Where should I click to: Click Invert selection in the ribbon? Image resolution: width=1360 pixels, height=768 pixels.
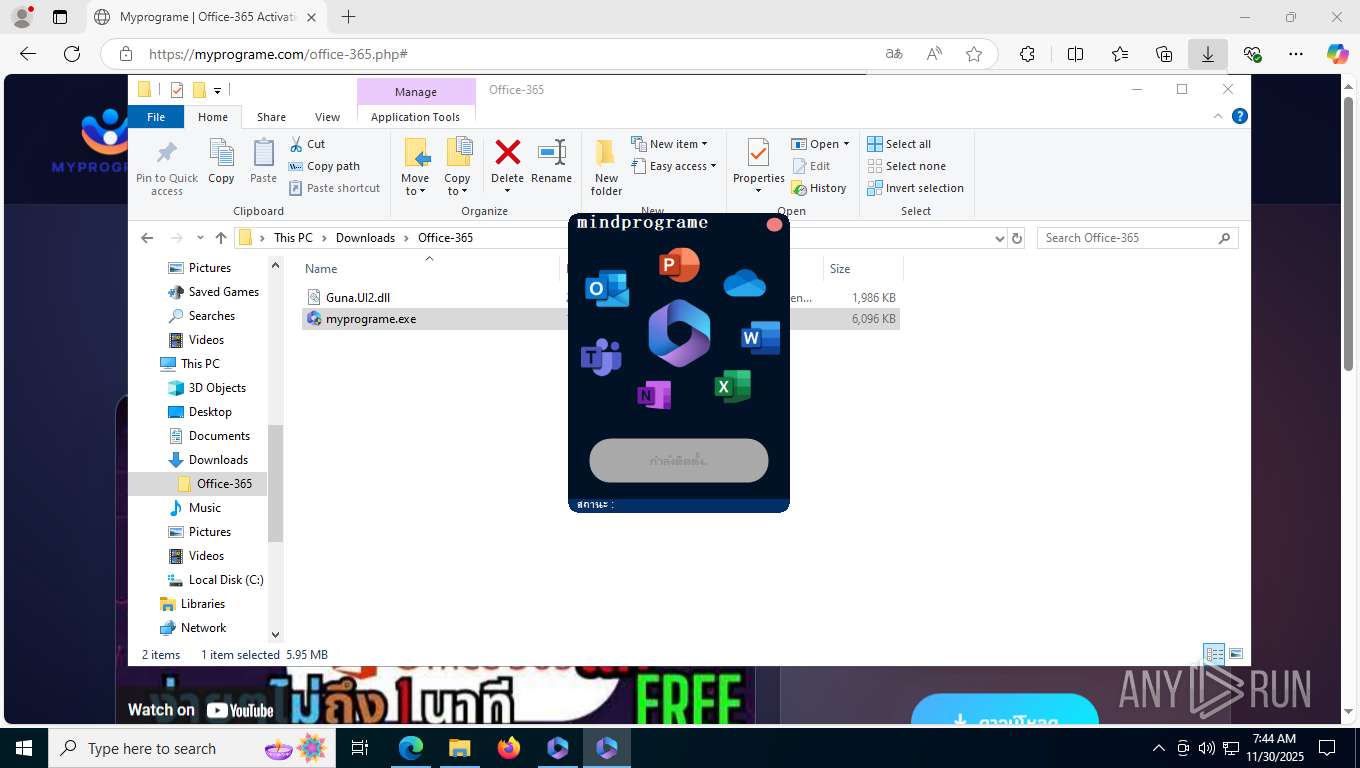coord(915,188)
